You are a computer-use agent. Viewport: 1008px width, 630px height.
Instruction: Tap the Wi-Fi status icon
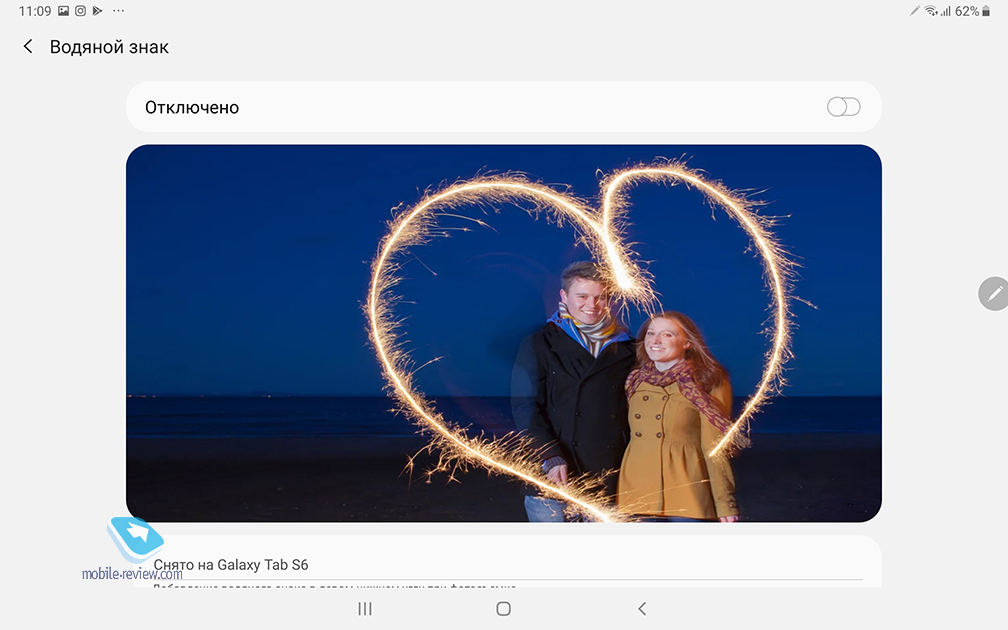coord(931,11)
